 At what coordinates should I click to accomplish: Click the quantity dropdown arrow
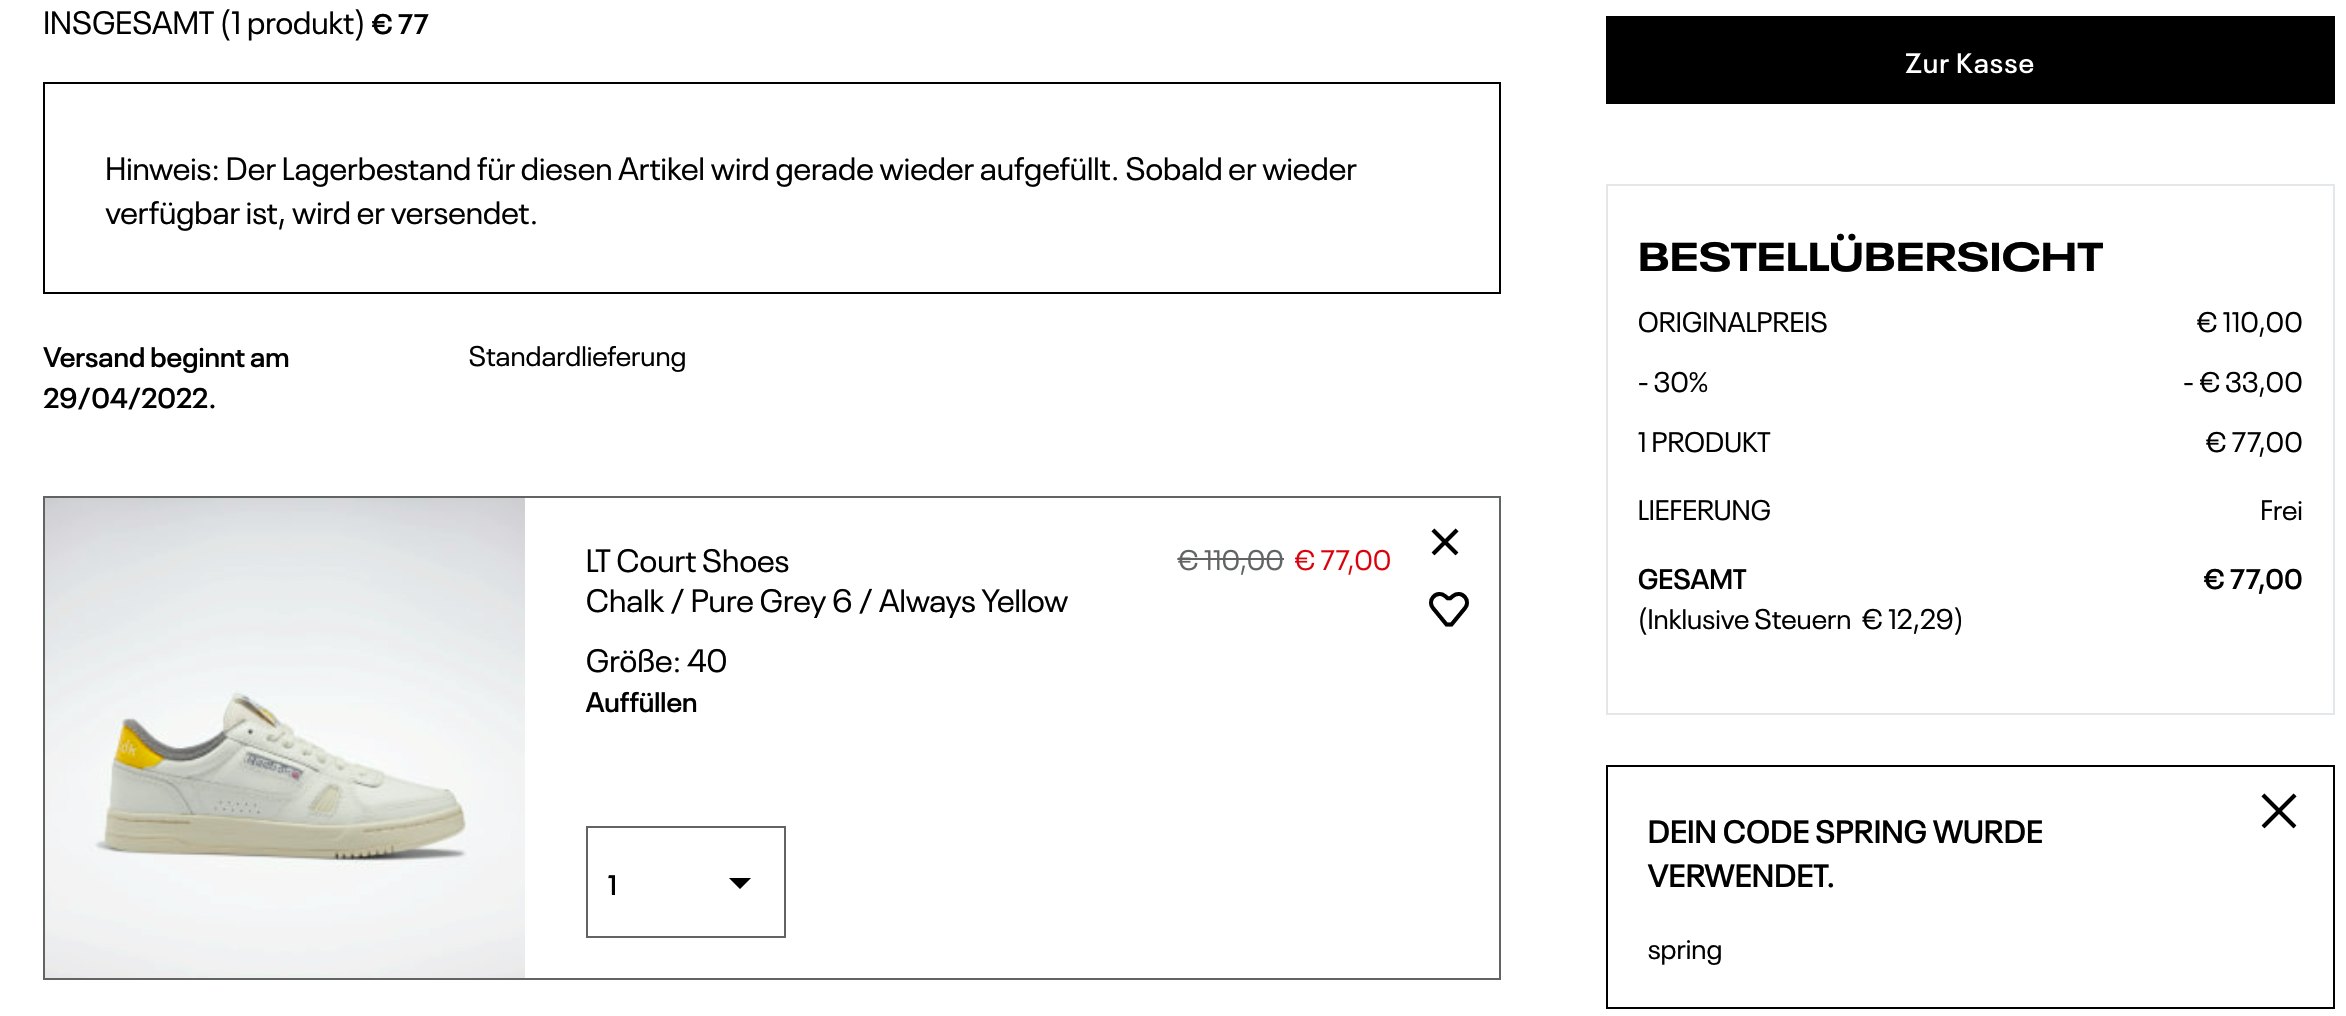pyautogui.click(x=740, y=883)
